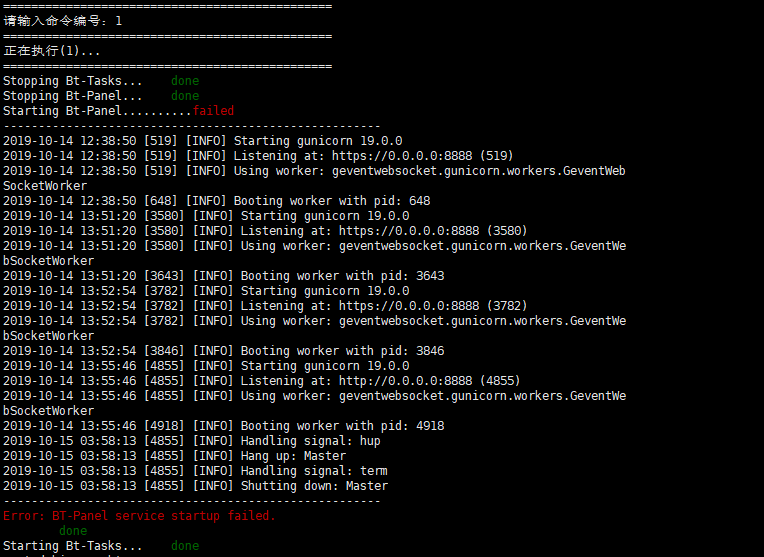Click the "https://0.0.0.0:8888 (3782)" listening address
Viewport: 764px width, 557px height.
pyautogui.click(x=433, y=306)
